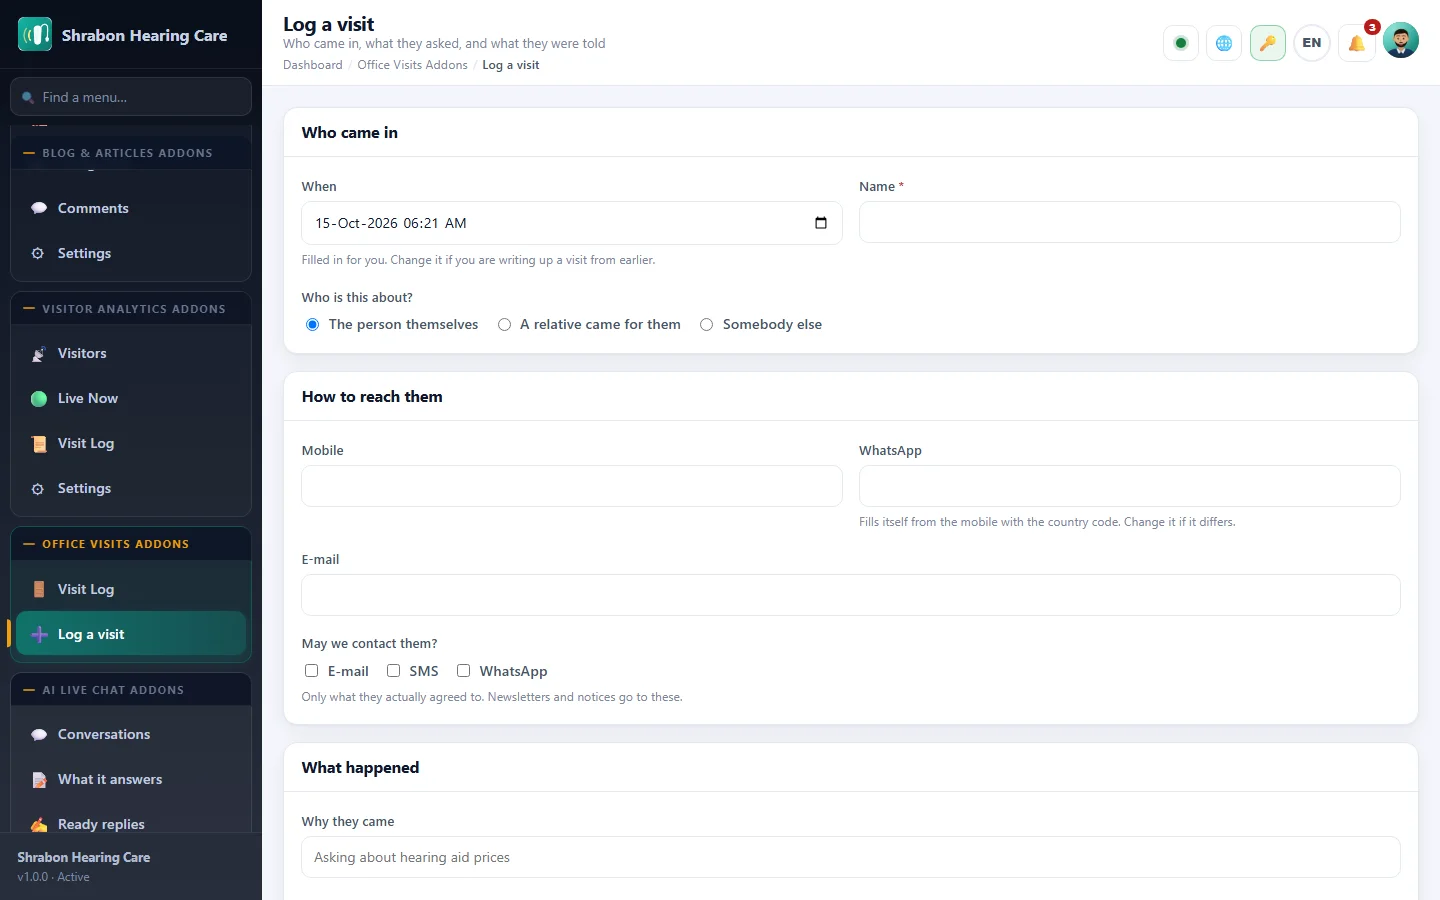The height and width of the screenshot is (900, 1440).
Task: Click the gear icon for Visitor Analytics Settings
Action: (38, 489)
